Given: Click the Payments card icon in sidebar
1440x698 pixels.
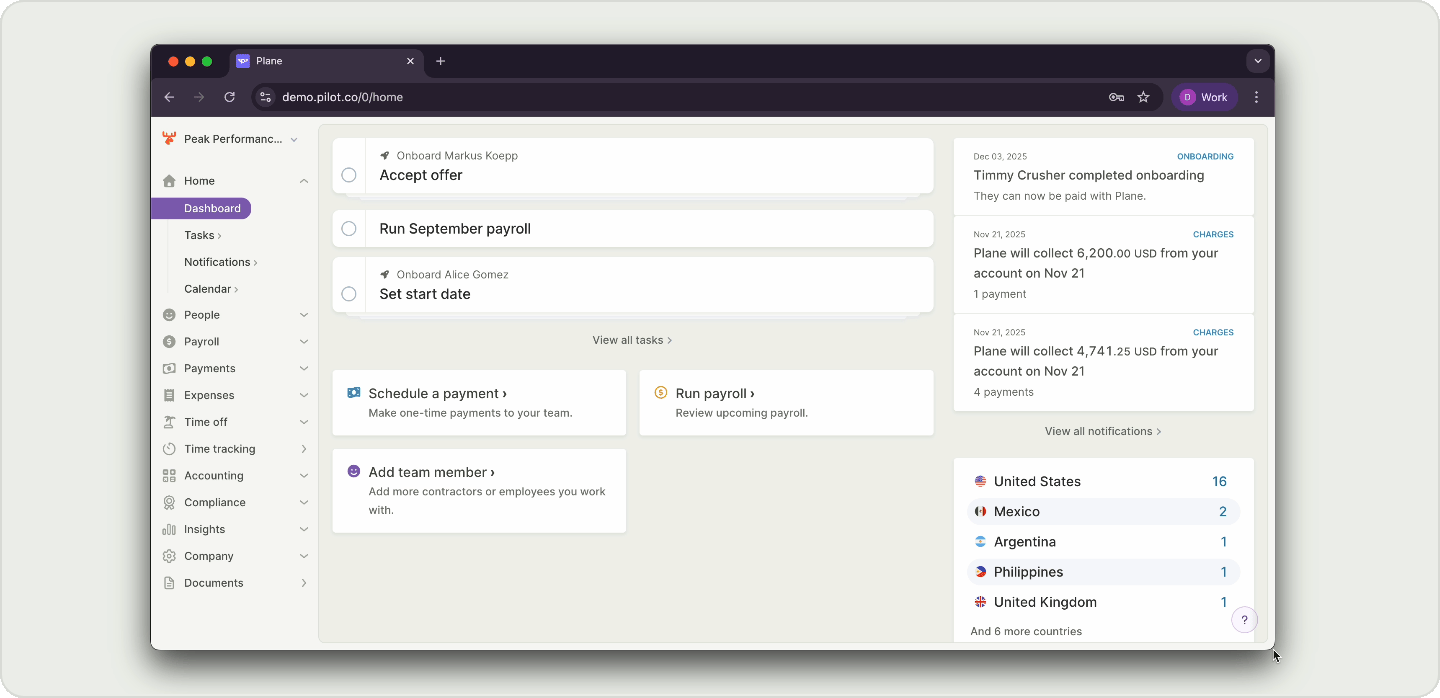Looking at the screenshot, I should point(169,368).
